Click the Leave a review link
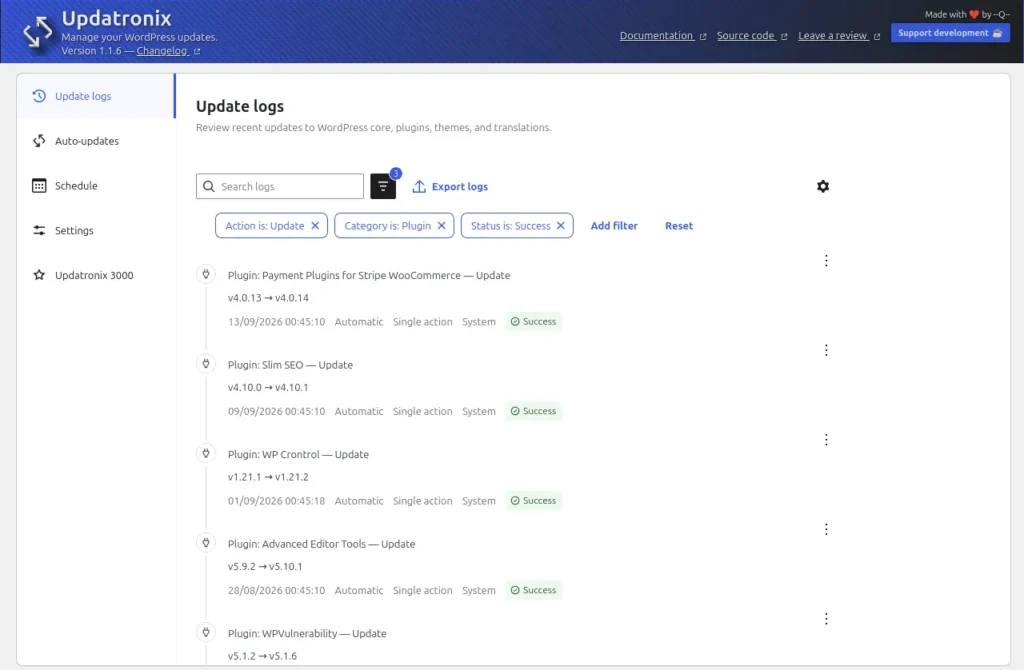This screenshot has height=670, width=1024. click(839, 36)
